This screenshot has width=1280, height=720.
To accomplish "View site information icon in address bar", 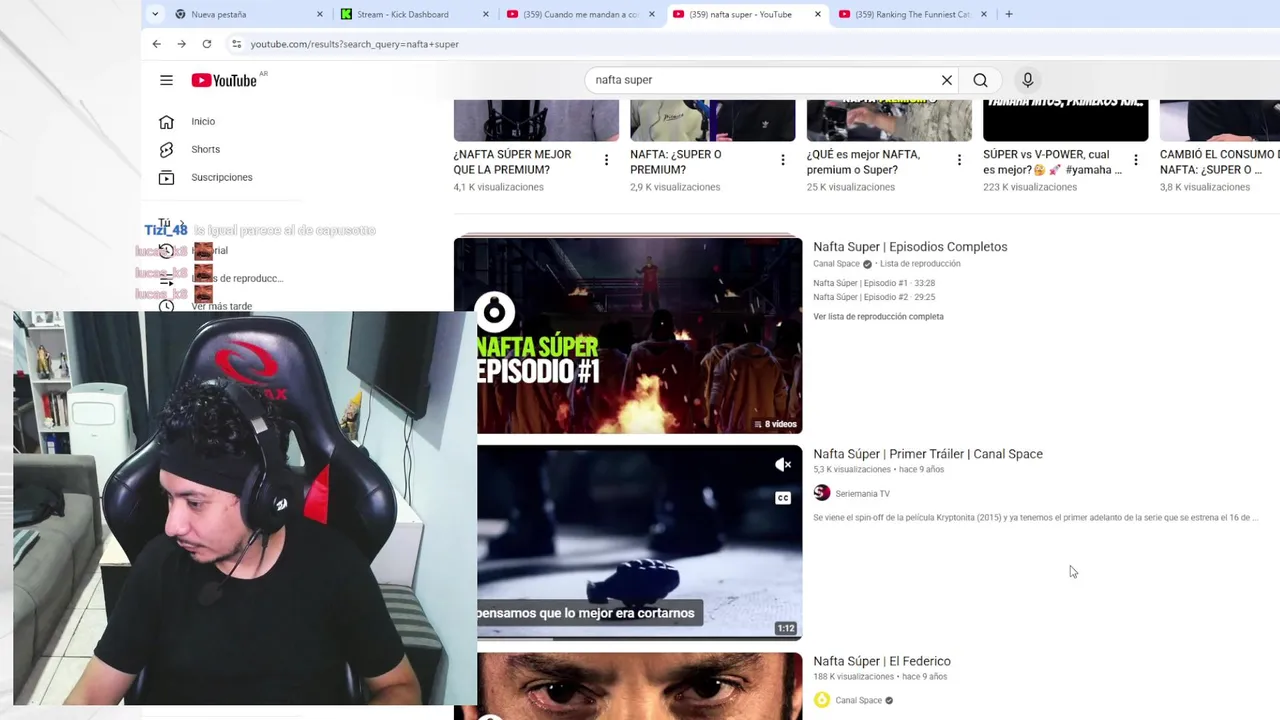I will 236,44.
